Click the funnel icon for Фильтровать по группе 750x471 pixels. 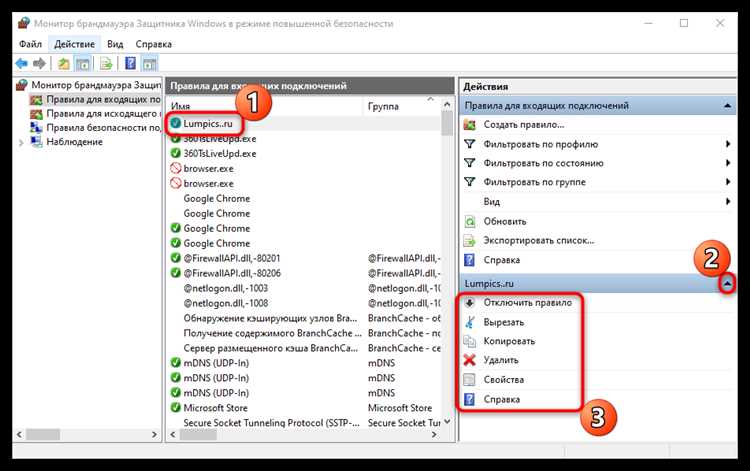click(x=470, y=182)
